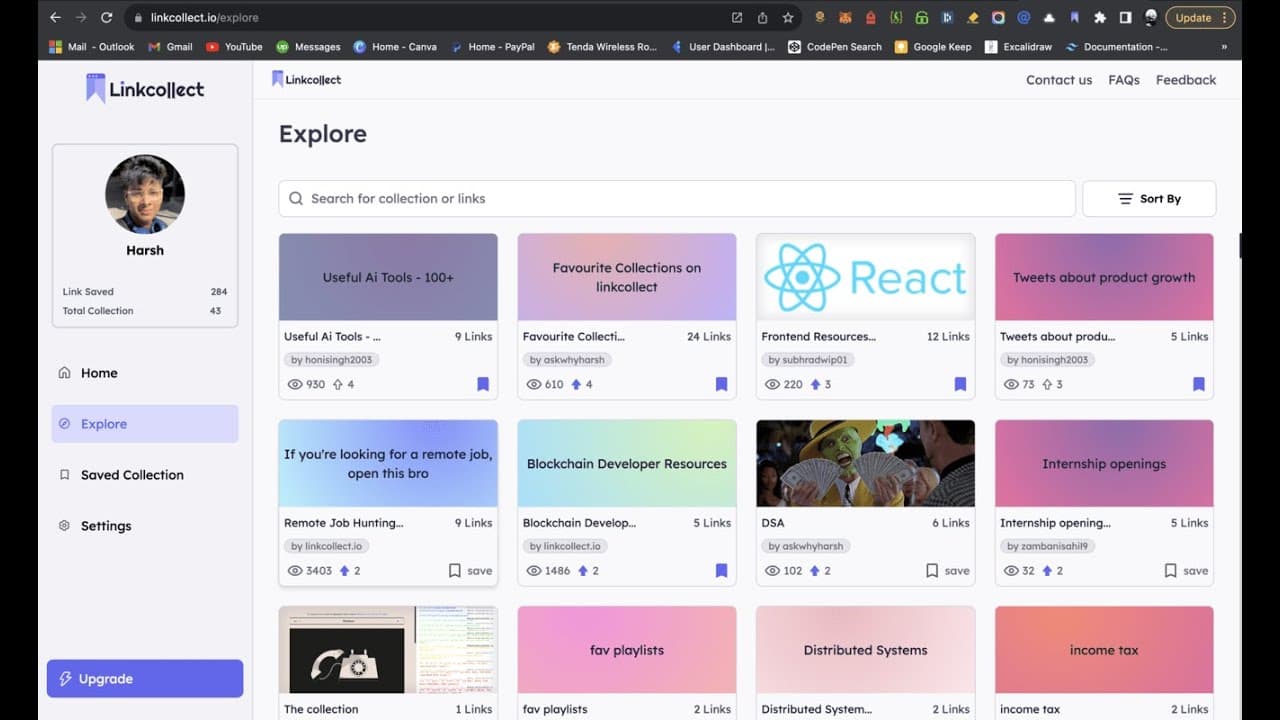The width and height of the screenshot is (1280, 720).
Task: Click author tag by honisingh2003 on Useful Ai Tools
Action: click(x=333, y=360)
